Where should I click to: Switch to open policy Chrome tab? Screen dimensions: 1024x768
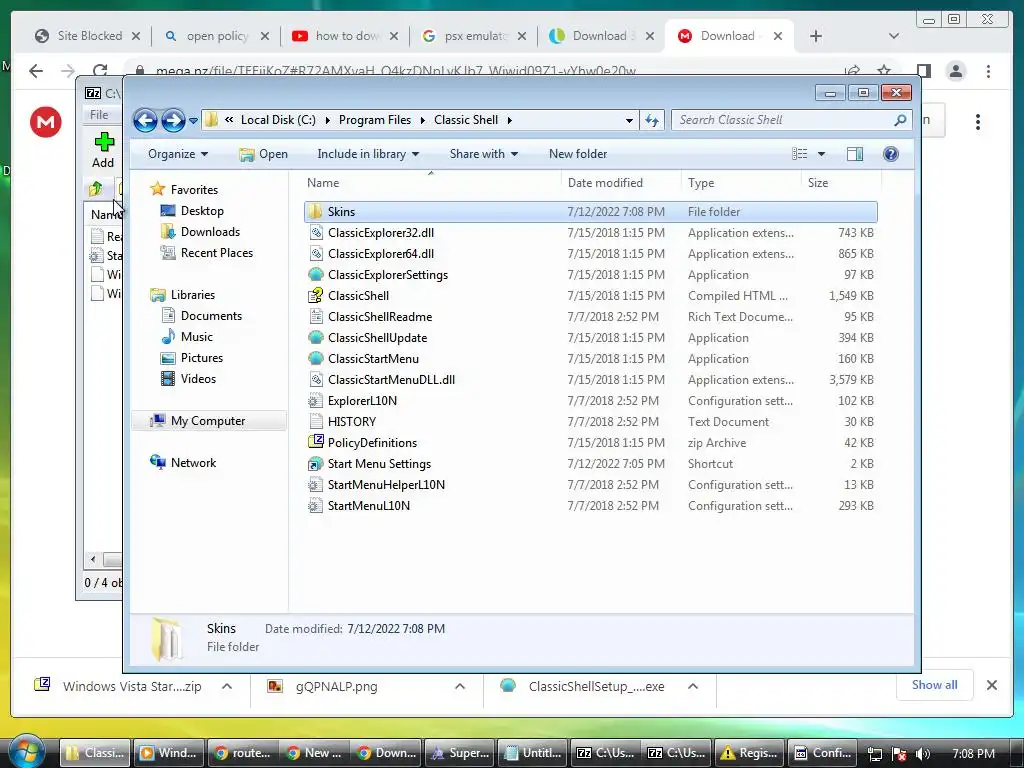pyautogui.click(x=216, y=36)
